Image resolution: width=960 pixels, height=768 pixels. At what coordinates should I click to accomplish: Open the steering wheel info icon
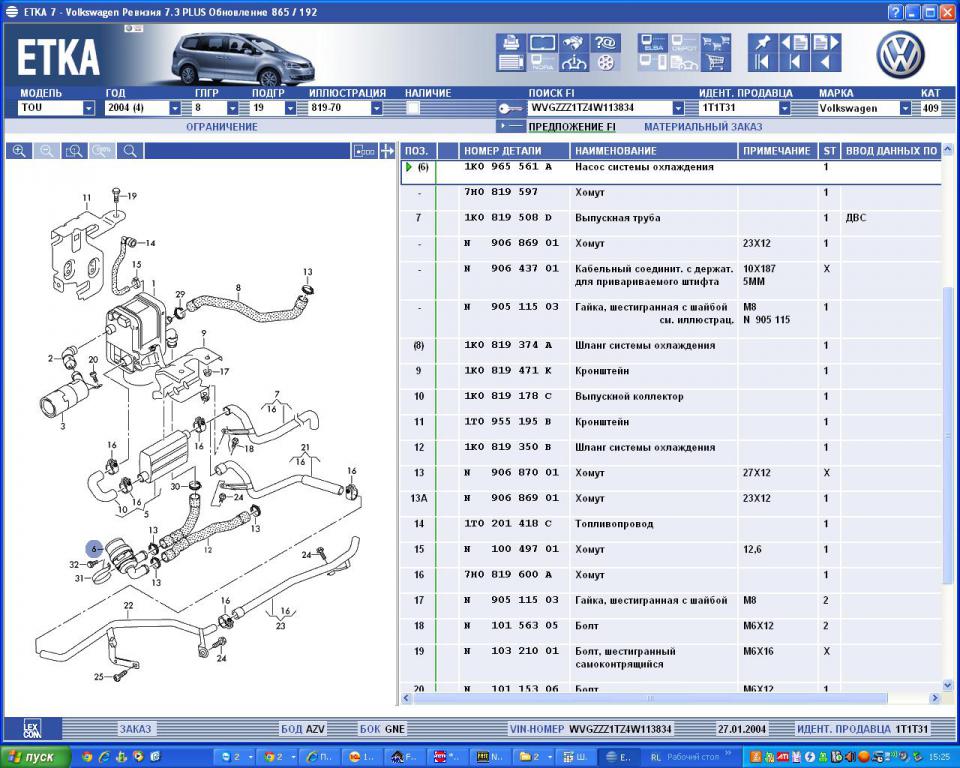574,62
